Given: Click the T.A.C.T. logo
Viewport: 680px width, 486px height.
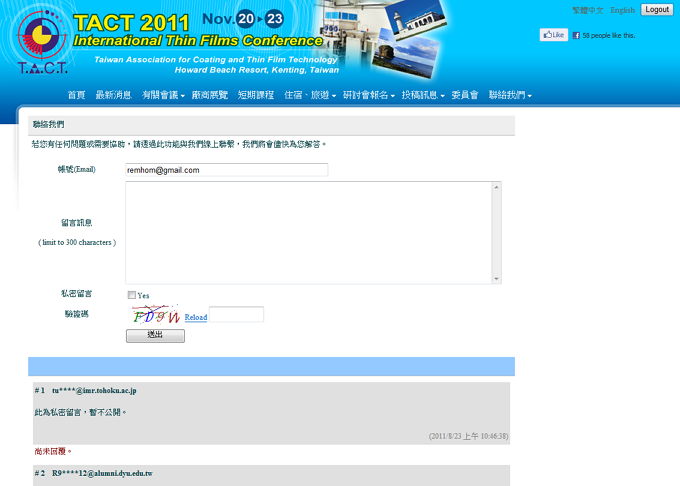Looking at the screenshot, I should coord(42,41).
